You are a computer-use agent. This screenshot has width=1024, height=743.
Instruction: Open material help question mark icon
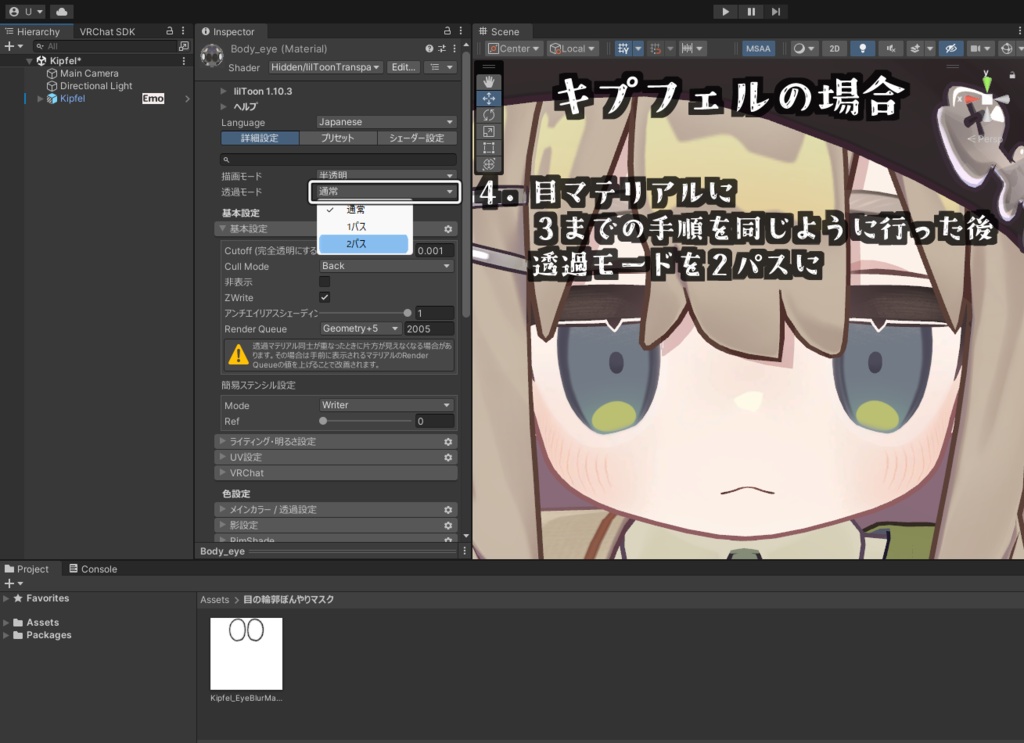click(429, 48)
